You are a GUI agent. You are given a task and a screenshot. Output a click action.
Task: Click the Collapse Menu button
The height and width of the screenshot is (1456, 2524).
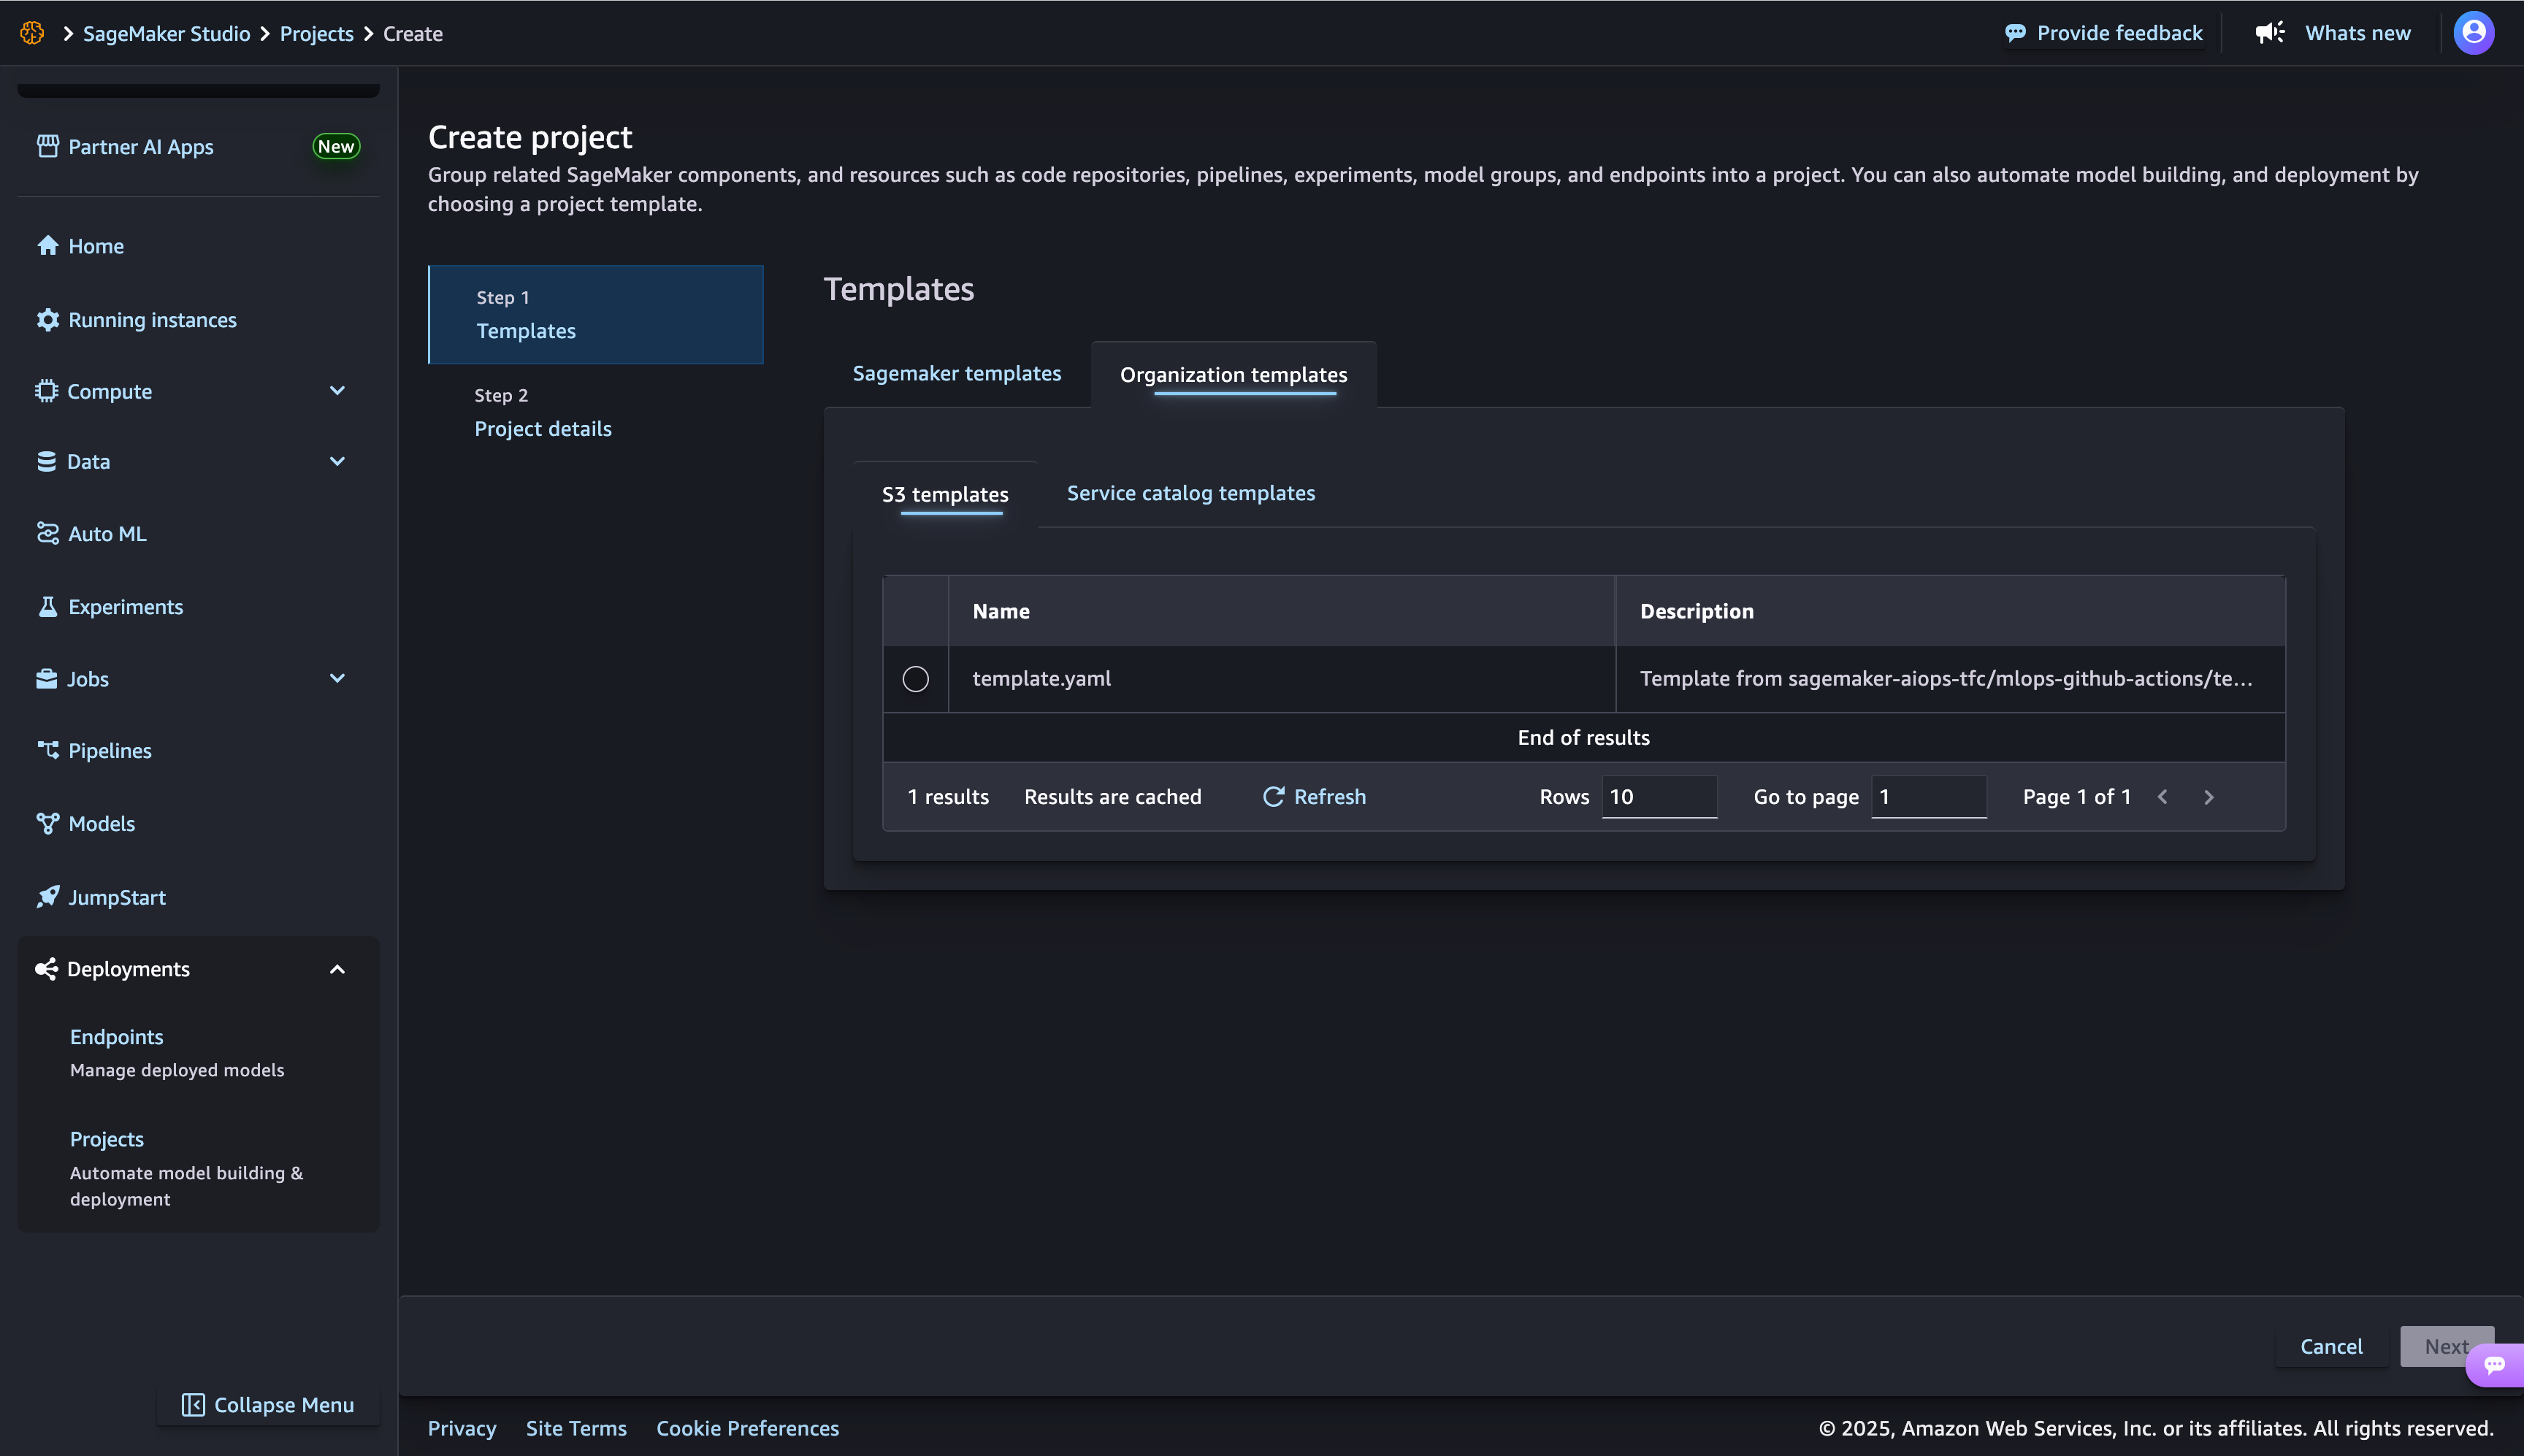coord(268,1405)
